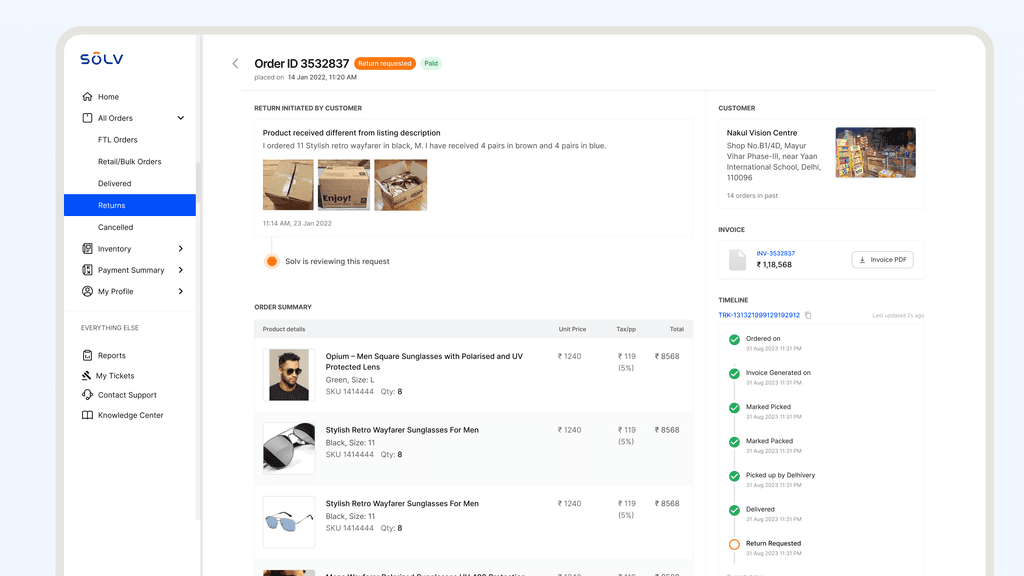
Task: Expand the Payment Summary submenu arrow
Action: pos(181,270)
